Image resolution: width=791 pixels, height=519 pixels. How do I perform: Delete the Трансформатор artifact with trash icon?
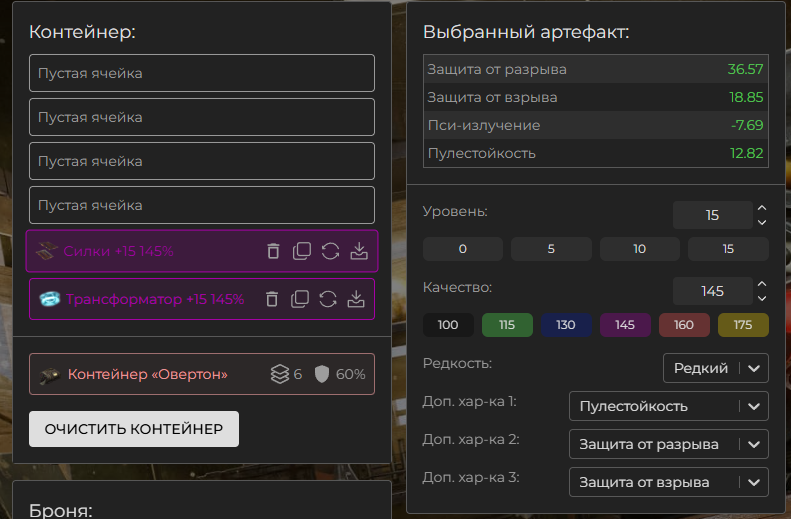tap(273, 299)
